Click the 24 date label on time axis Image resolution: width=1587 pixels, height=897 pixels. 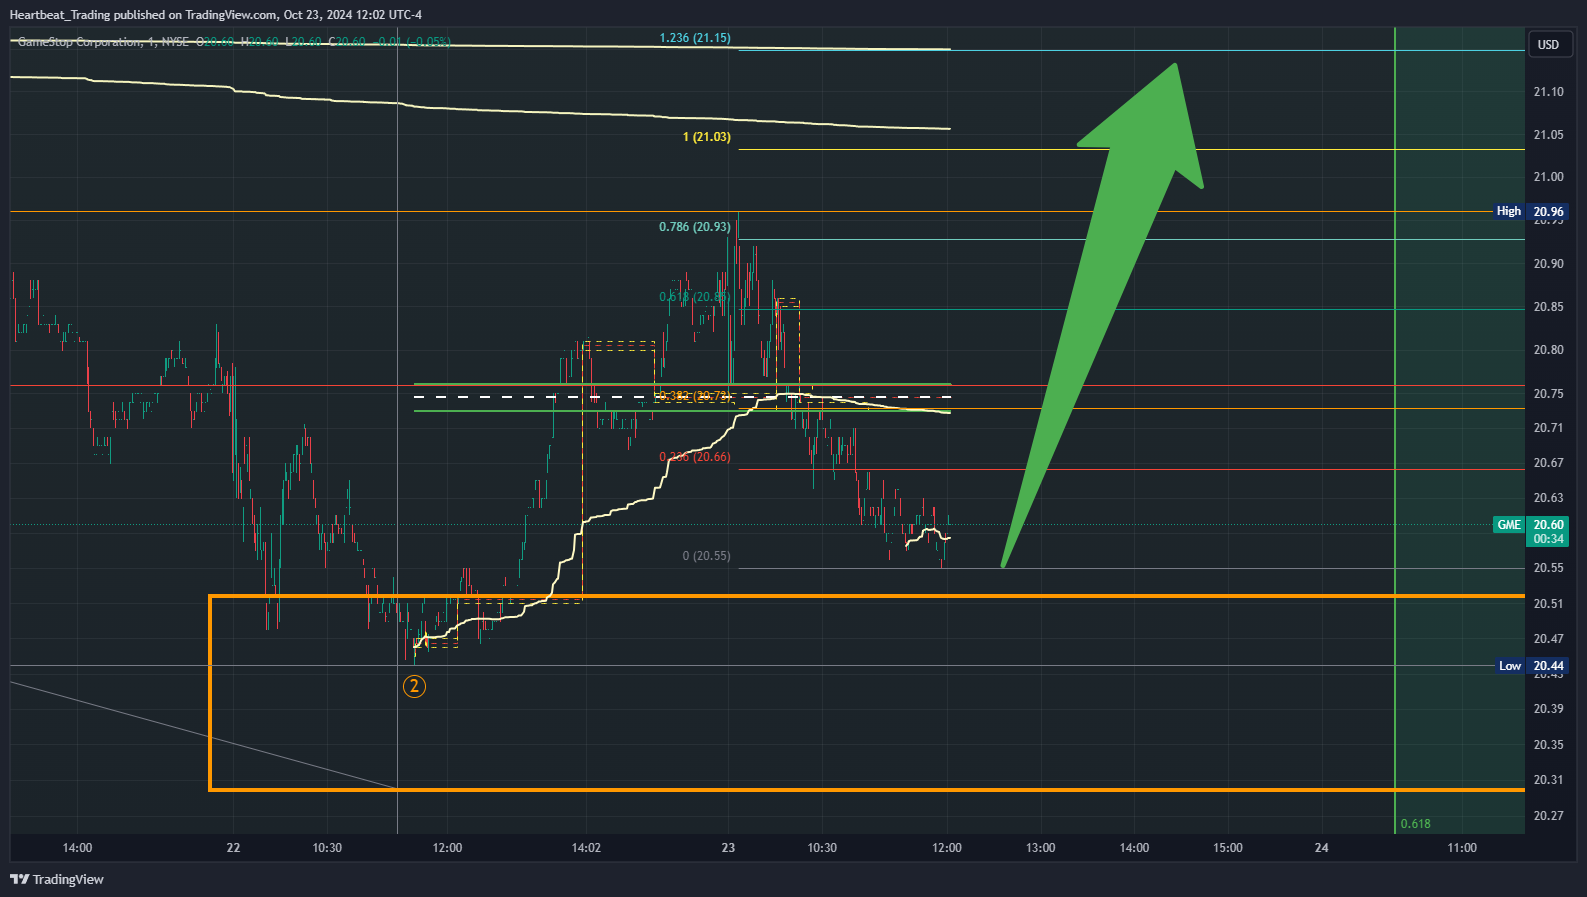pos(1321,848)
